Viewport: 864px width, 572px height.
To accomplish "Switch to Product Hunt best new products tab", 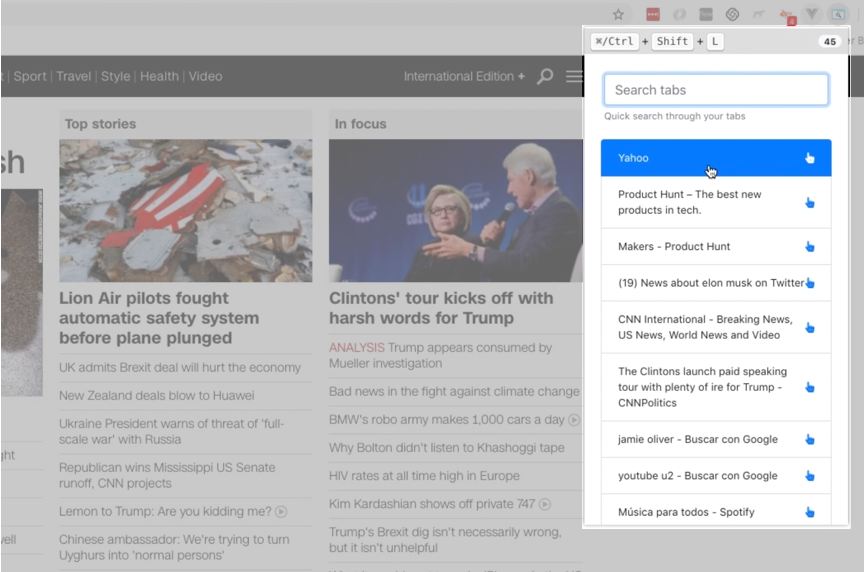I will coord(716,202).
